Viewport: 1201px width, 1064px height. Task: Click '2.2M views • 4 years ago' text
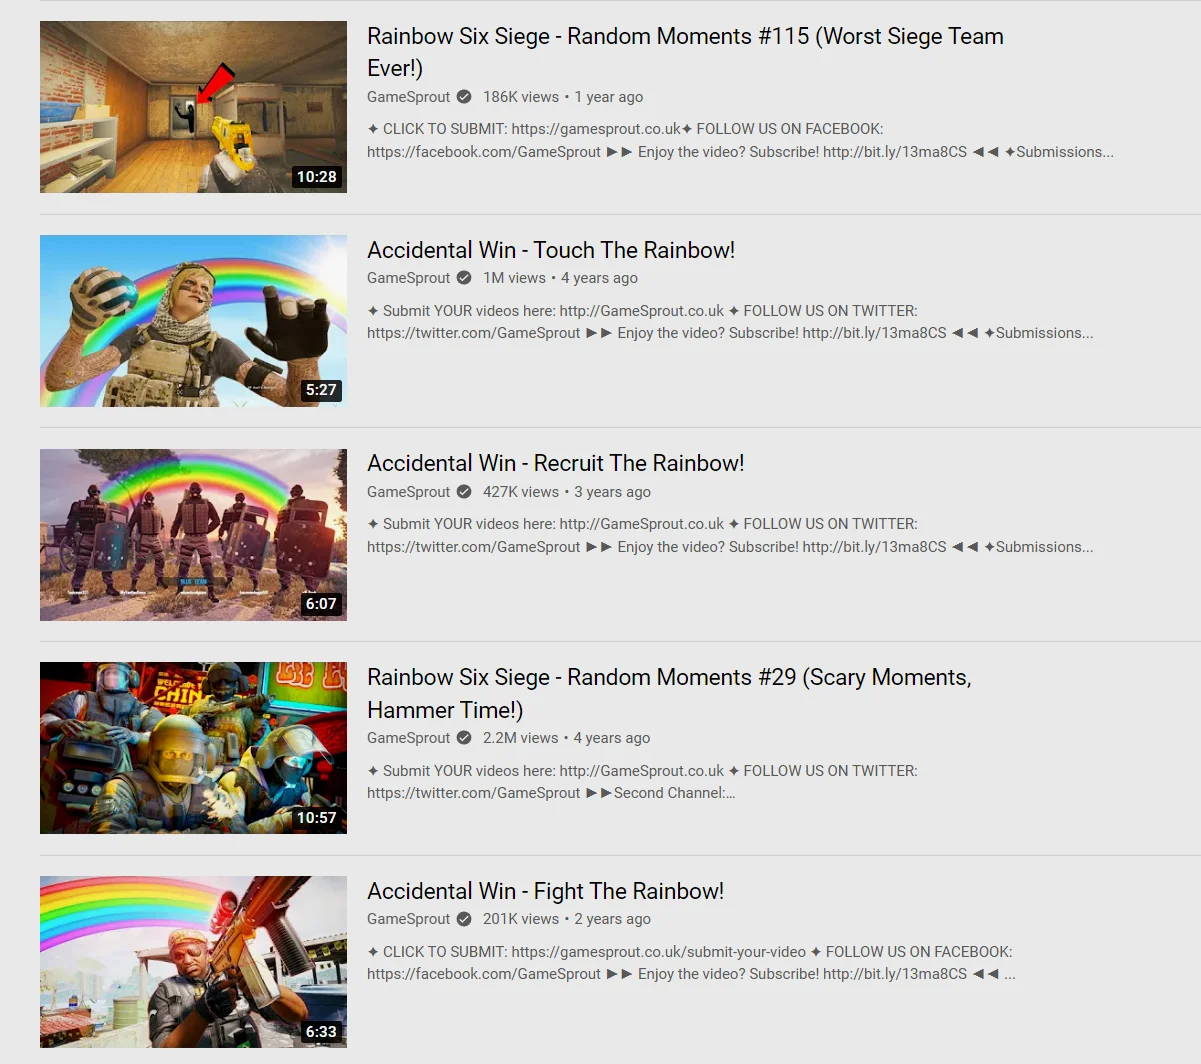coord(566,738)
